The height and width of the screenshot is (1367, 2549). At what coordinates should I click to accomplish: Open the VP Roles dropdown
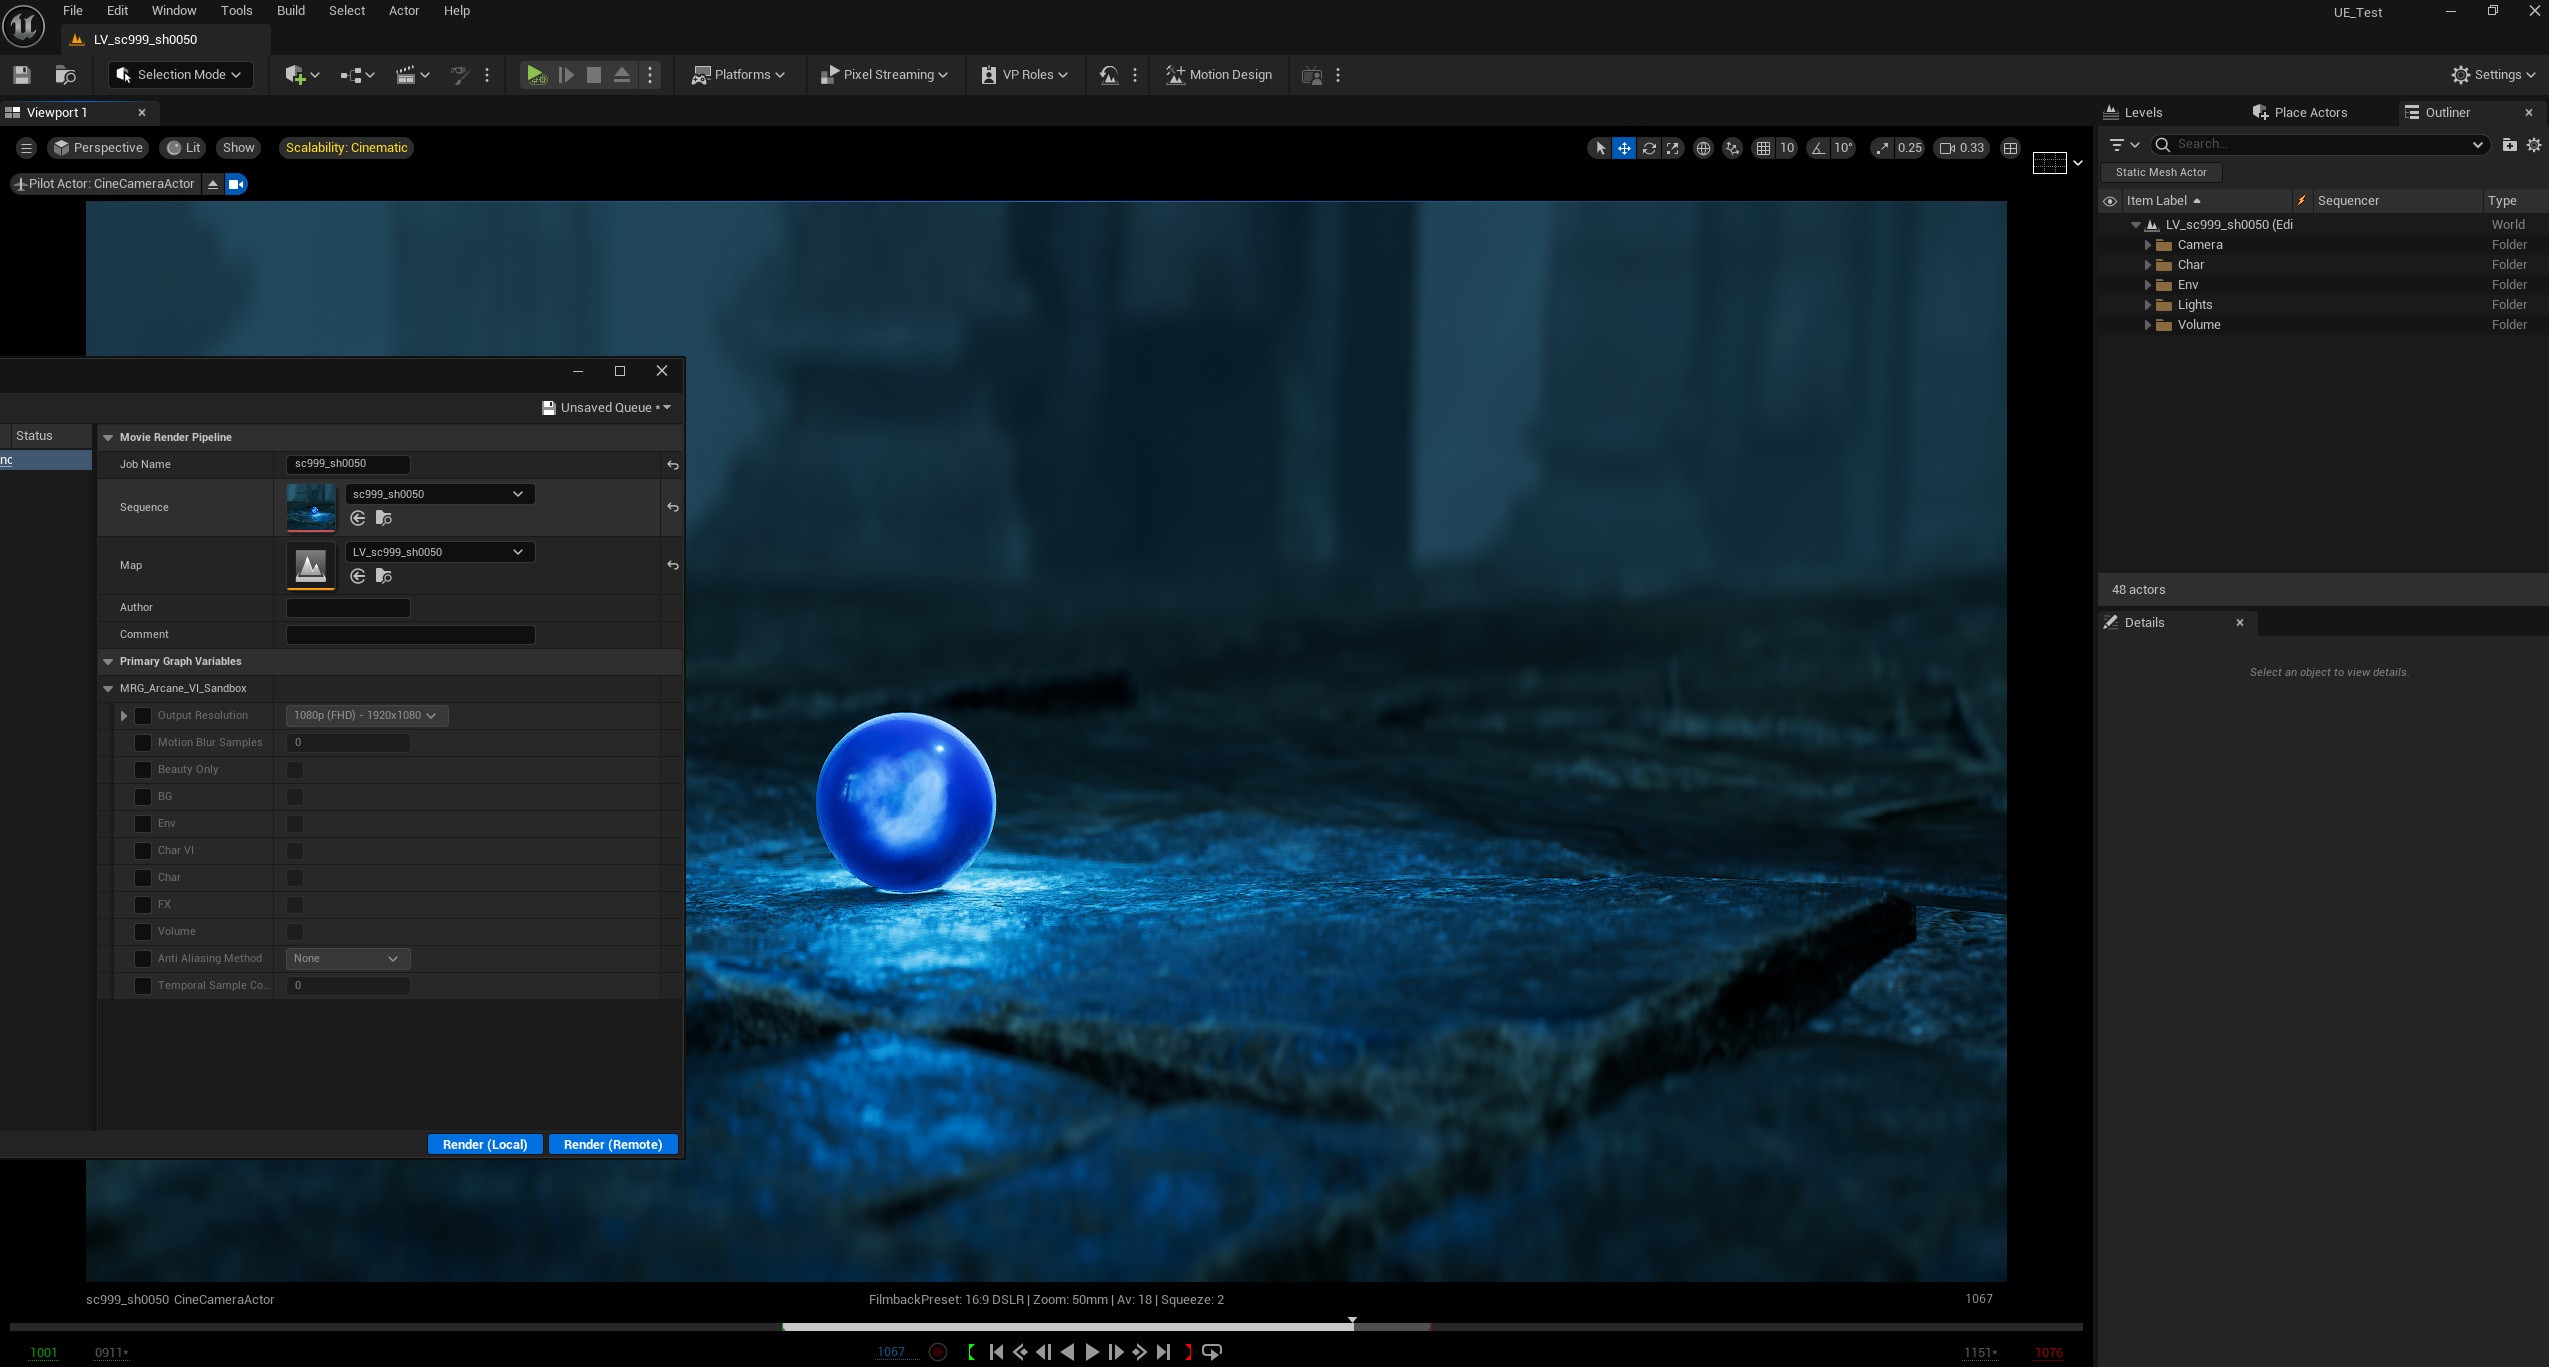coord(1024,75)
